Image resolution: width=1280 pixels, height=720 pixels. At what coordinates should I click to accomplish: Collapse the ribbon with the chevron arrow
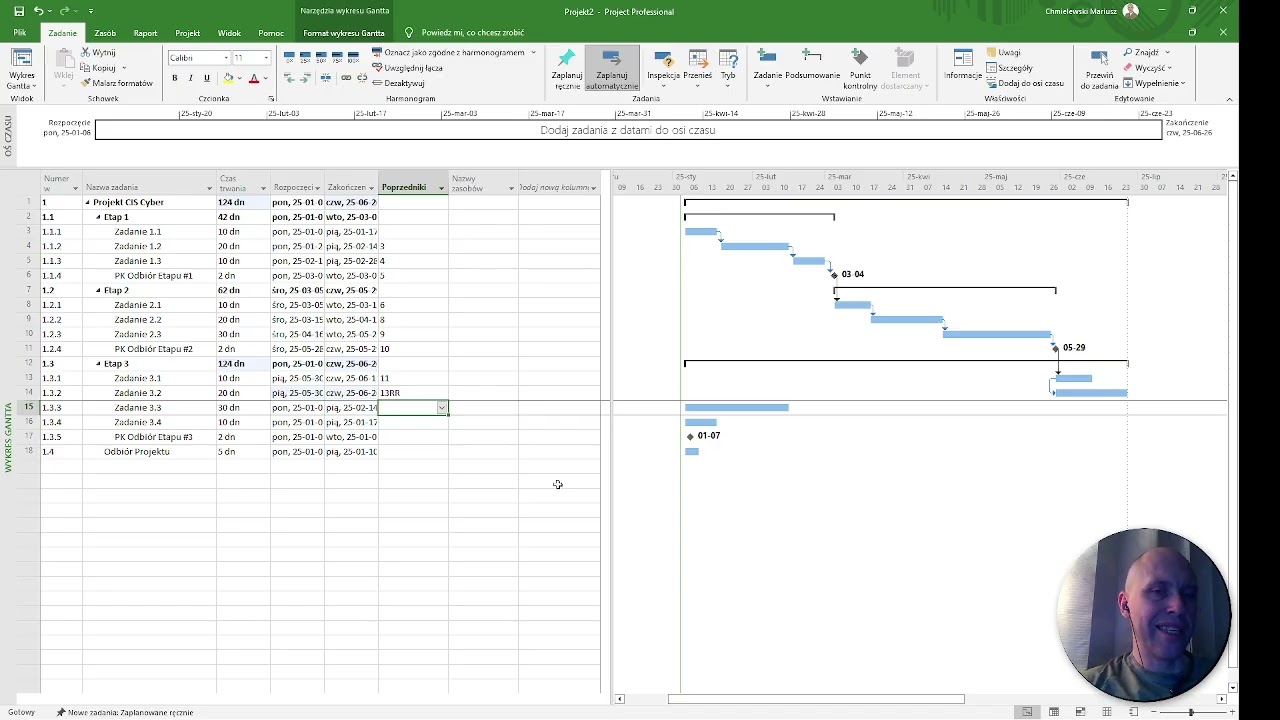[1229, 99]
